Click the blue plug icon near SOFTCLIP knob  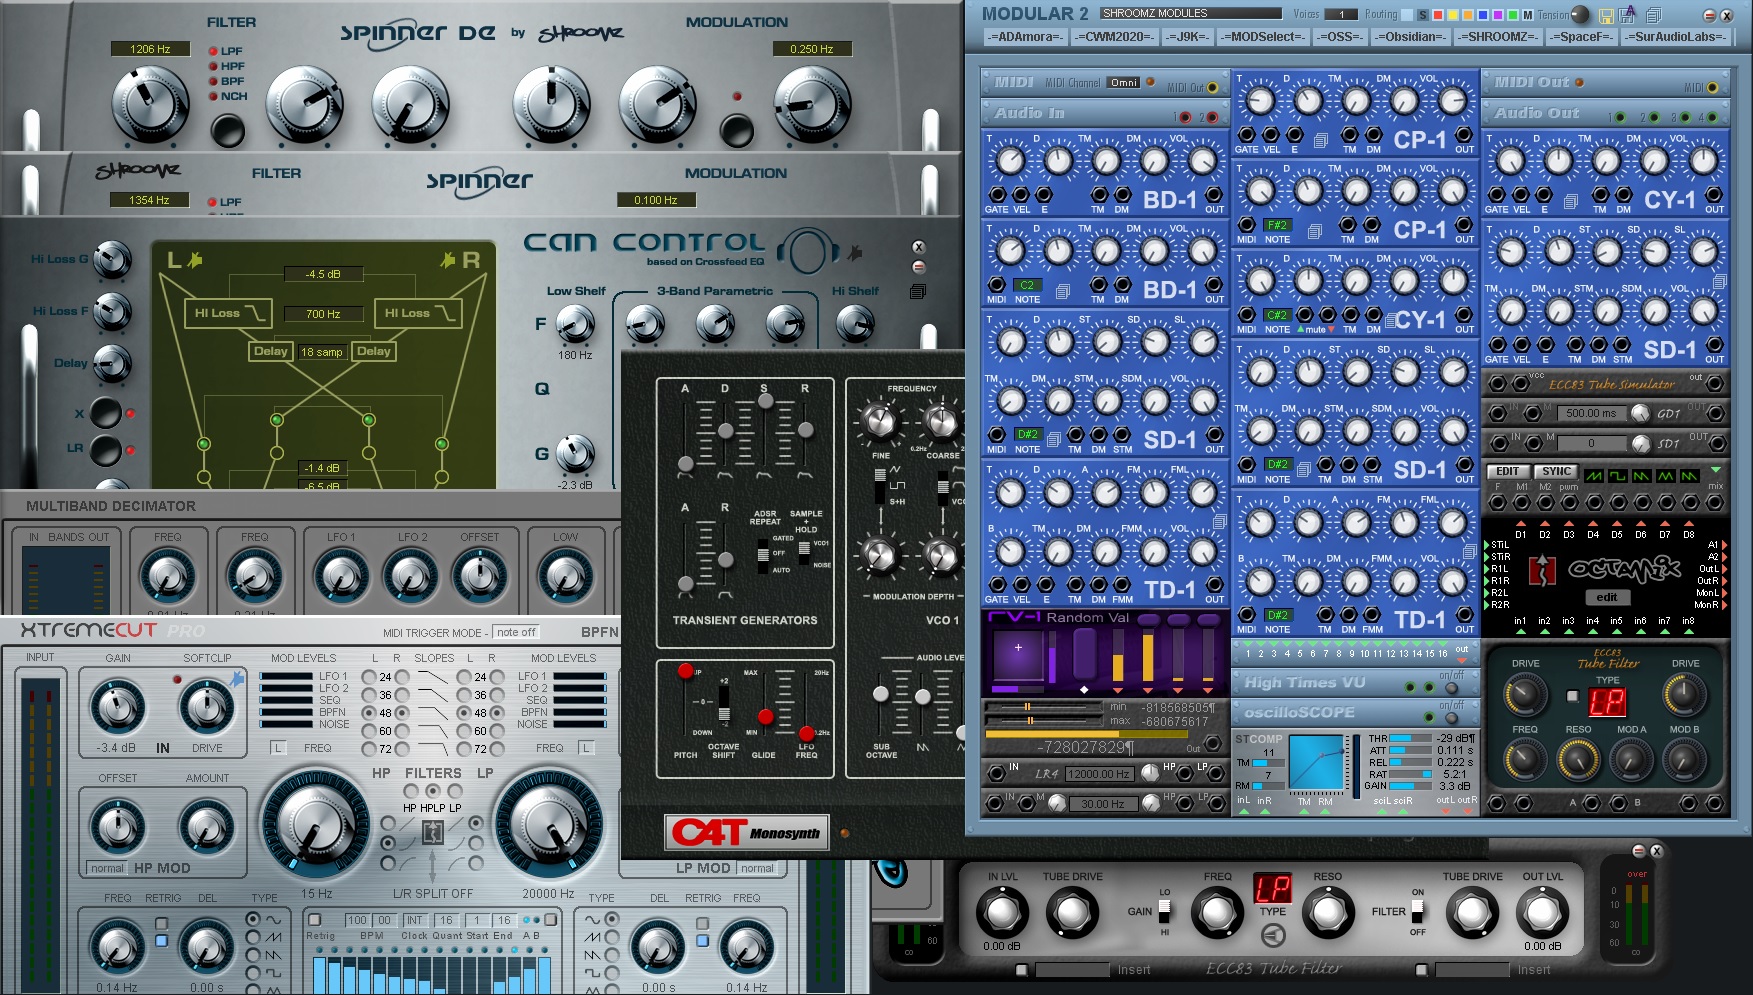click(x=238, y=680)
